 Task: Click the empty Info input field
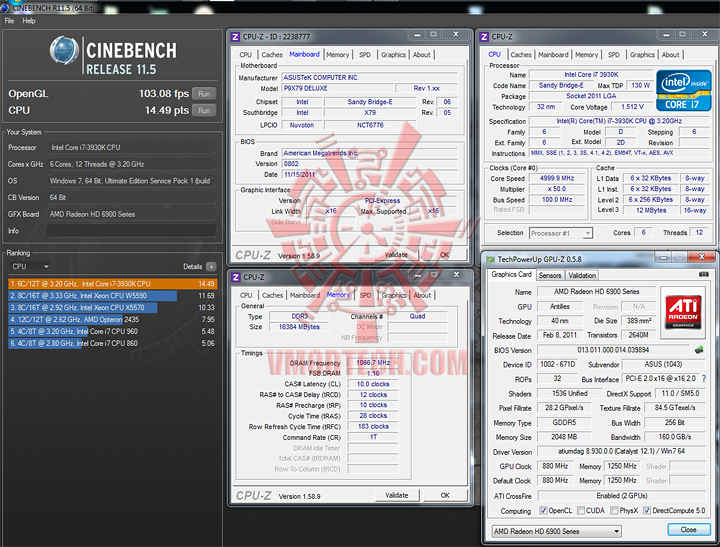tap(131, 231)
